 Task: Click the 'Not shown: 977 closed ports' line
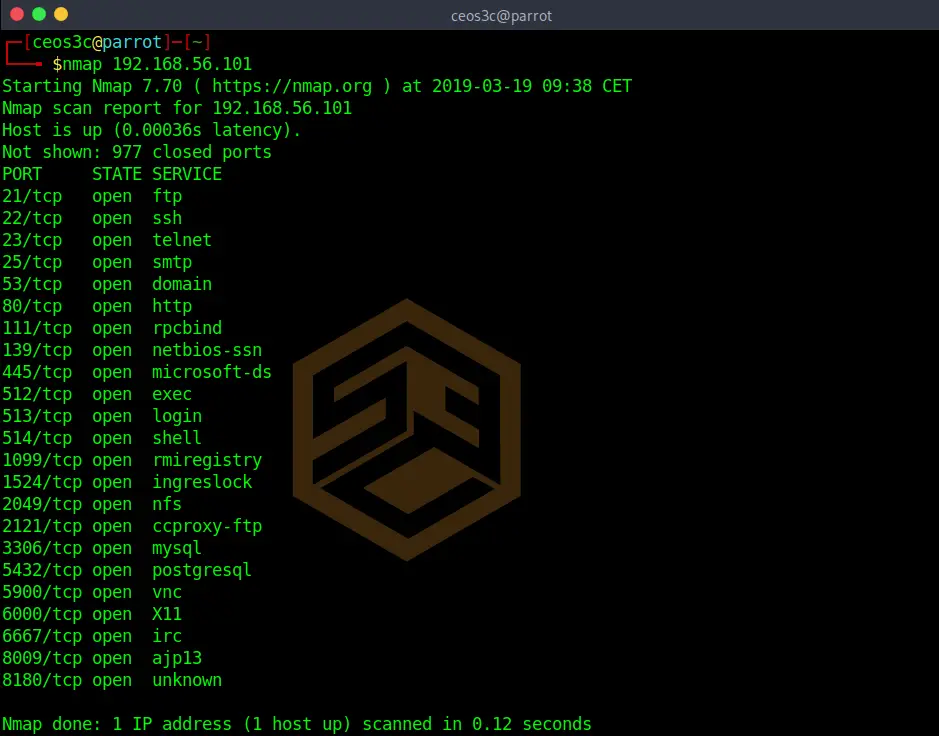pyautogui.click(x=137, y=152)
